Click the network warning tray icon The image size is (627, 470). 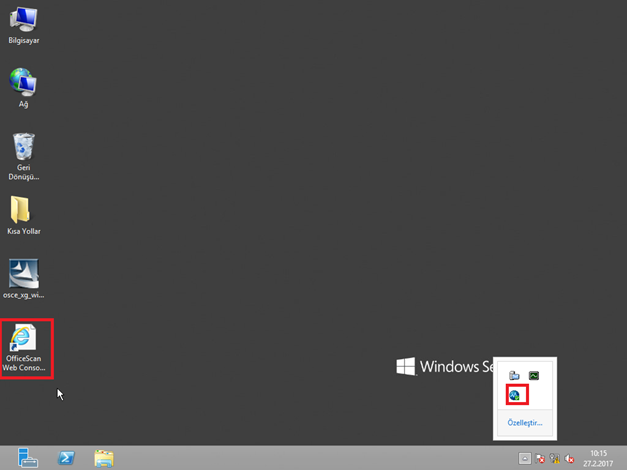555,458
